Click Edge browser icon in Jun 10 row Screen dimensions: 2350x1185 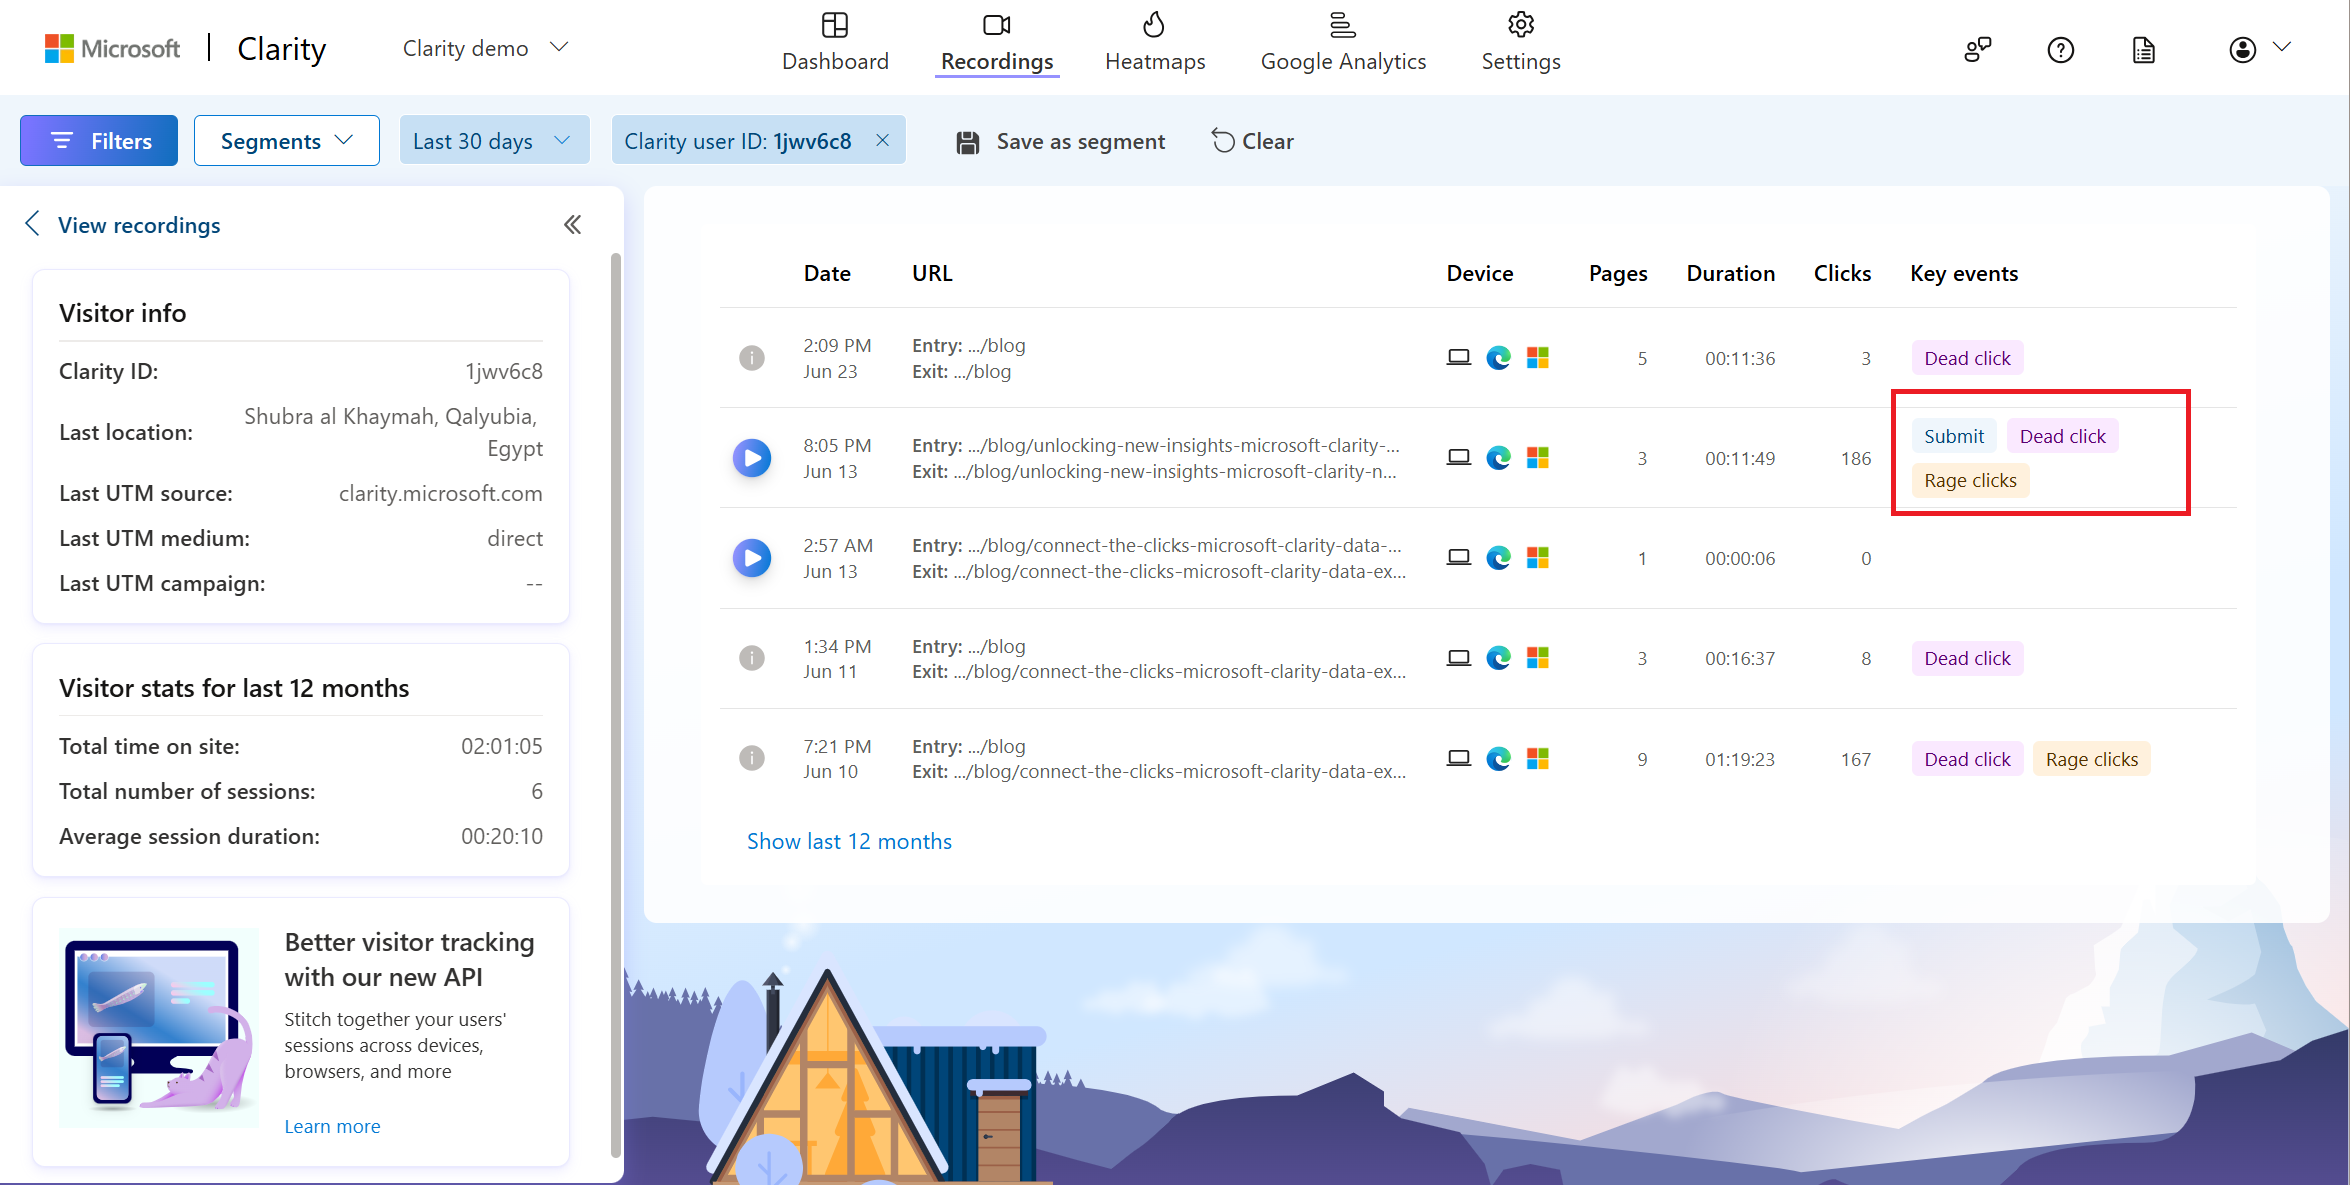pyautogui.click(x=1498, y=759)
